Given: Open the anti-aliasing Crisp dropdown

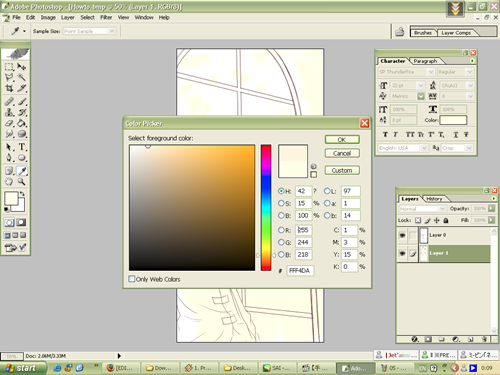Looking at the screenshot, I should [457, 148].
